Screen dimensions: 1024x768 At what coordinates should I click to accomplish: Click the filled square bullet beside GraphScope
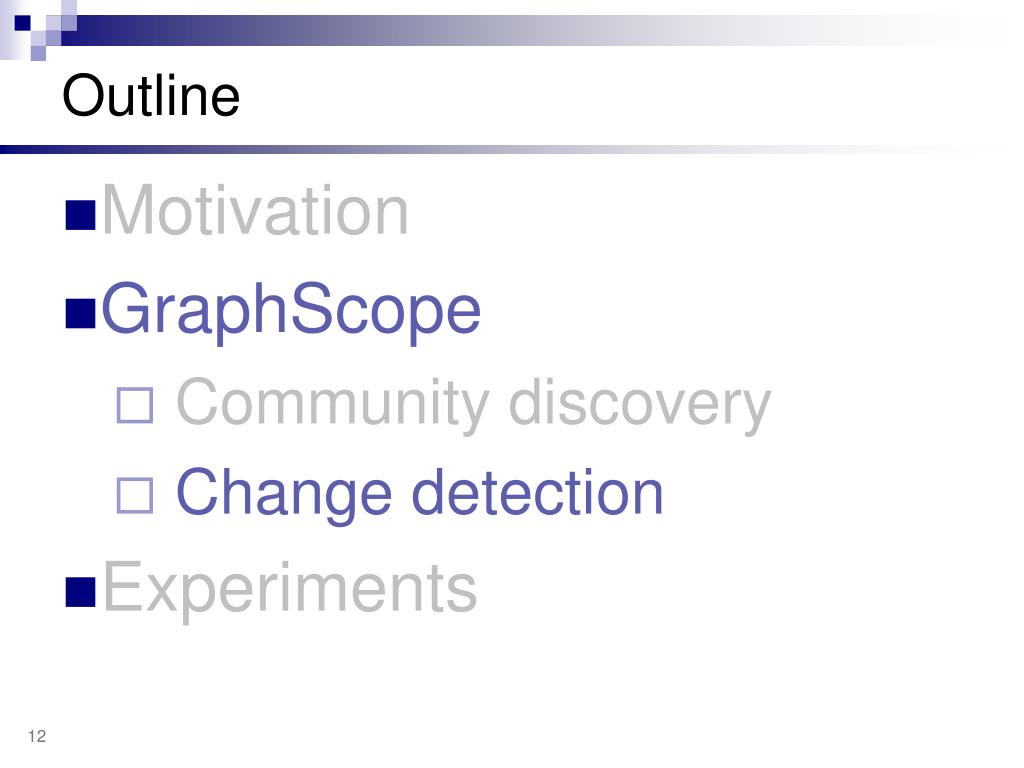pos(81,313)
